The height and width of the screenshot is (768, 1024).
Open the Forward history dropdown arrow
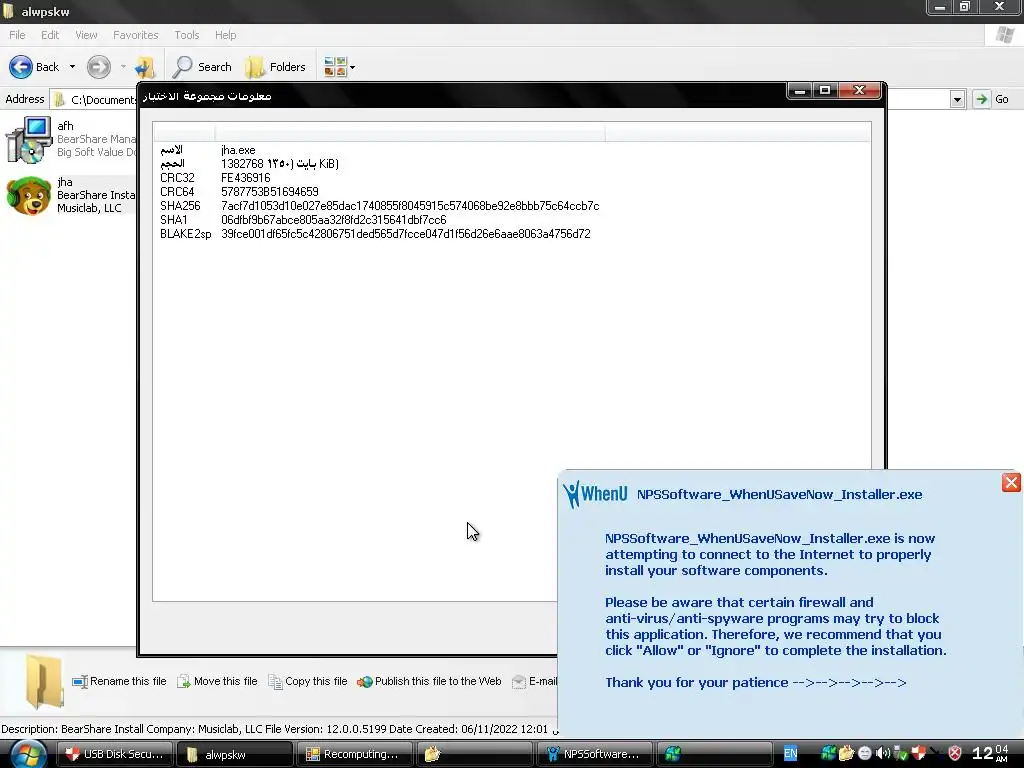tap(123, 67)
